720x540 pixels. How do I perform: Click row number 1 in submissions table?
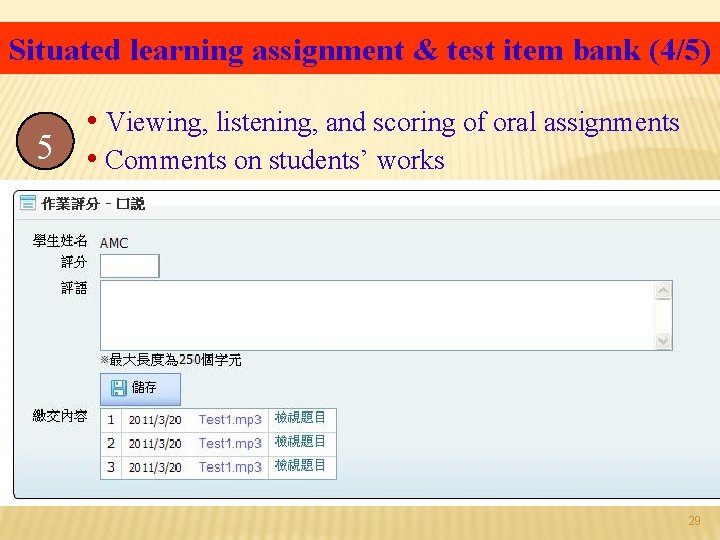tap(111, 420)
